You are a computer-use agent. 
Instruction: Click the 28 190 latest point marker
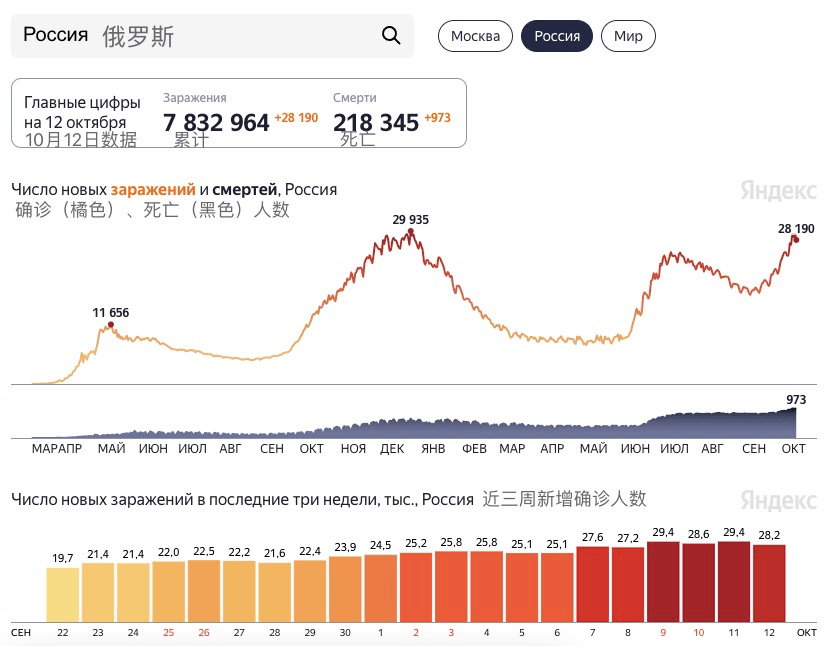pos(795,239)
